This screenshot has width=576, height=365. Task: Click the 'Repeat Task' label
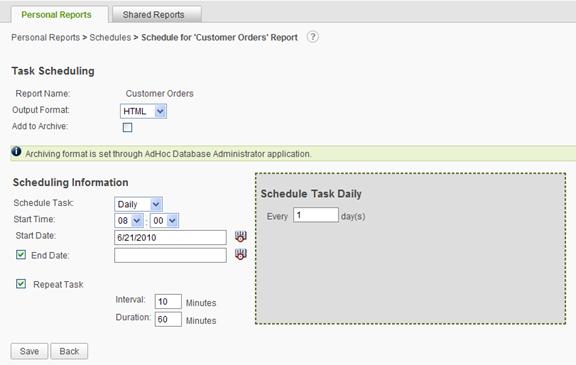click(58, 285)
